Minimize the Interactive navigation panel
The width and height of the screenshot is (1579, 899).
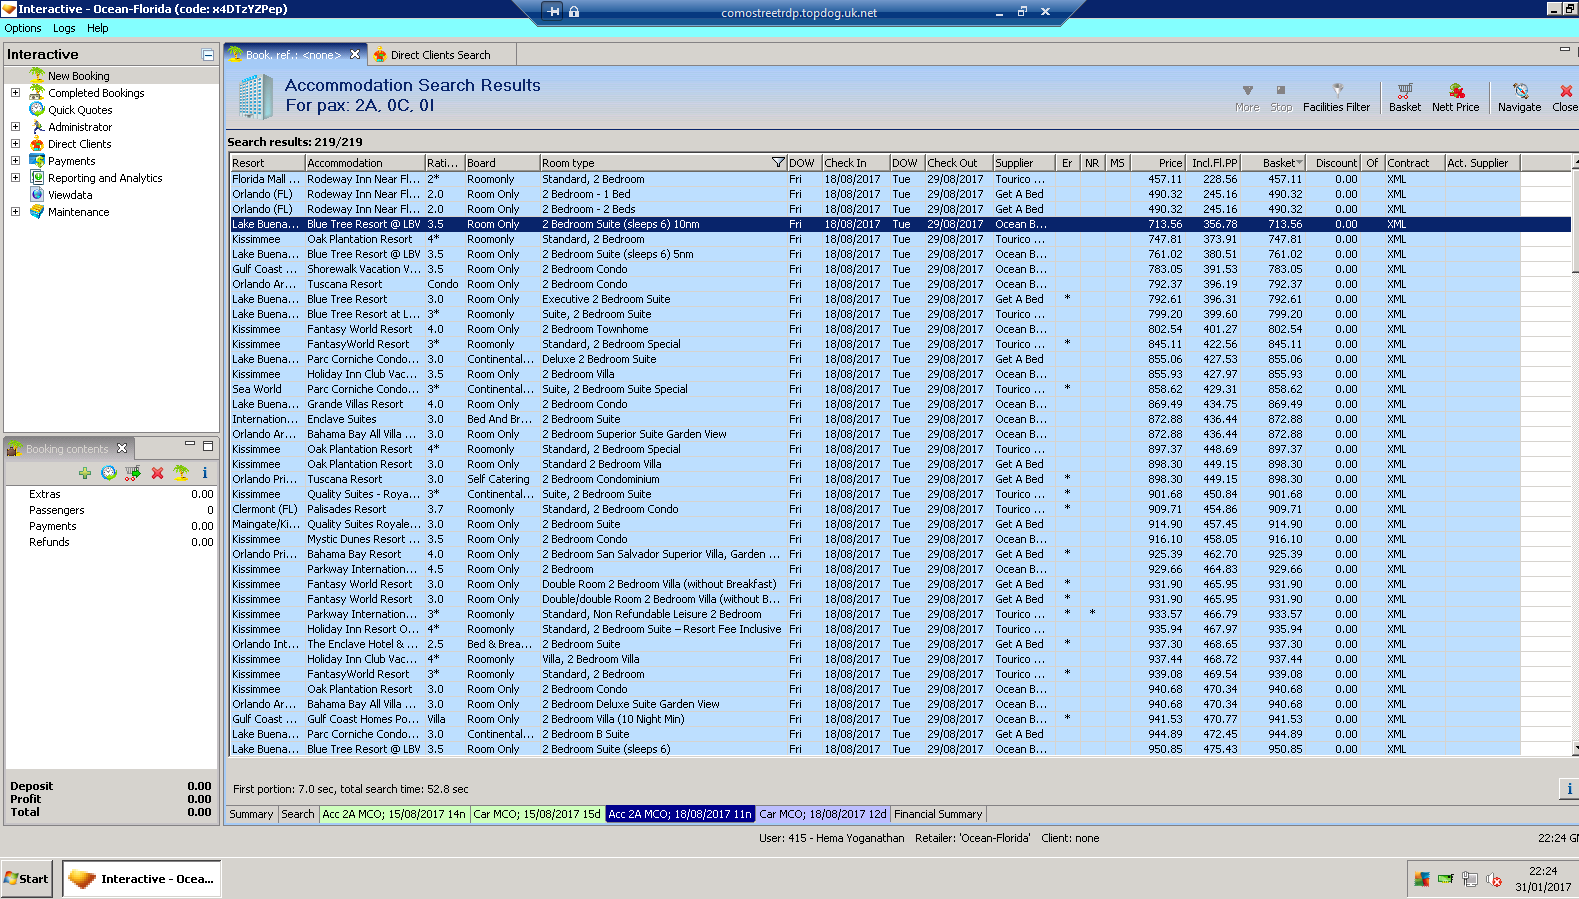(208, 55)
